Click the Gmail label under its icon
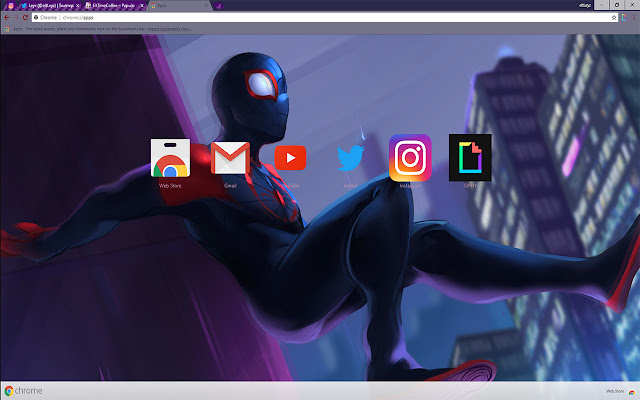Viewport: 640px width, 400px height. click(230, 186)
